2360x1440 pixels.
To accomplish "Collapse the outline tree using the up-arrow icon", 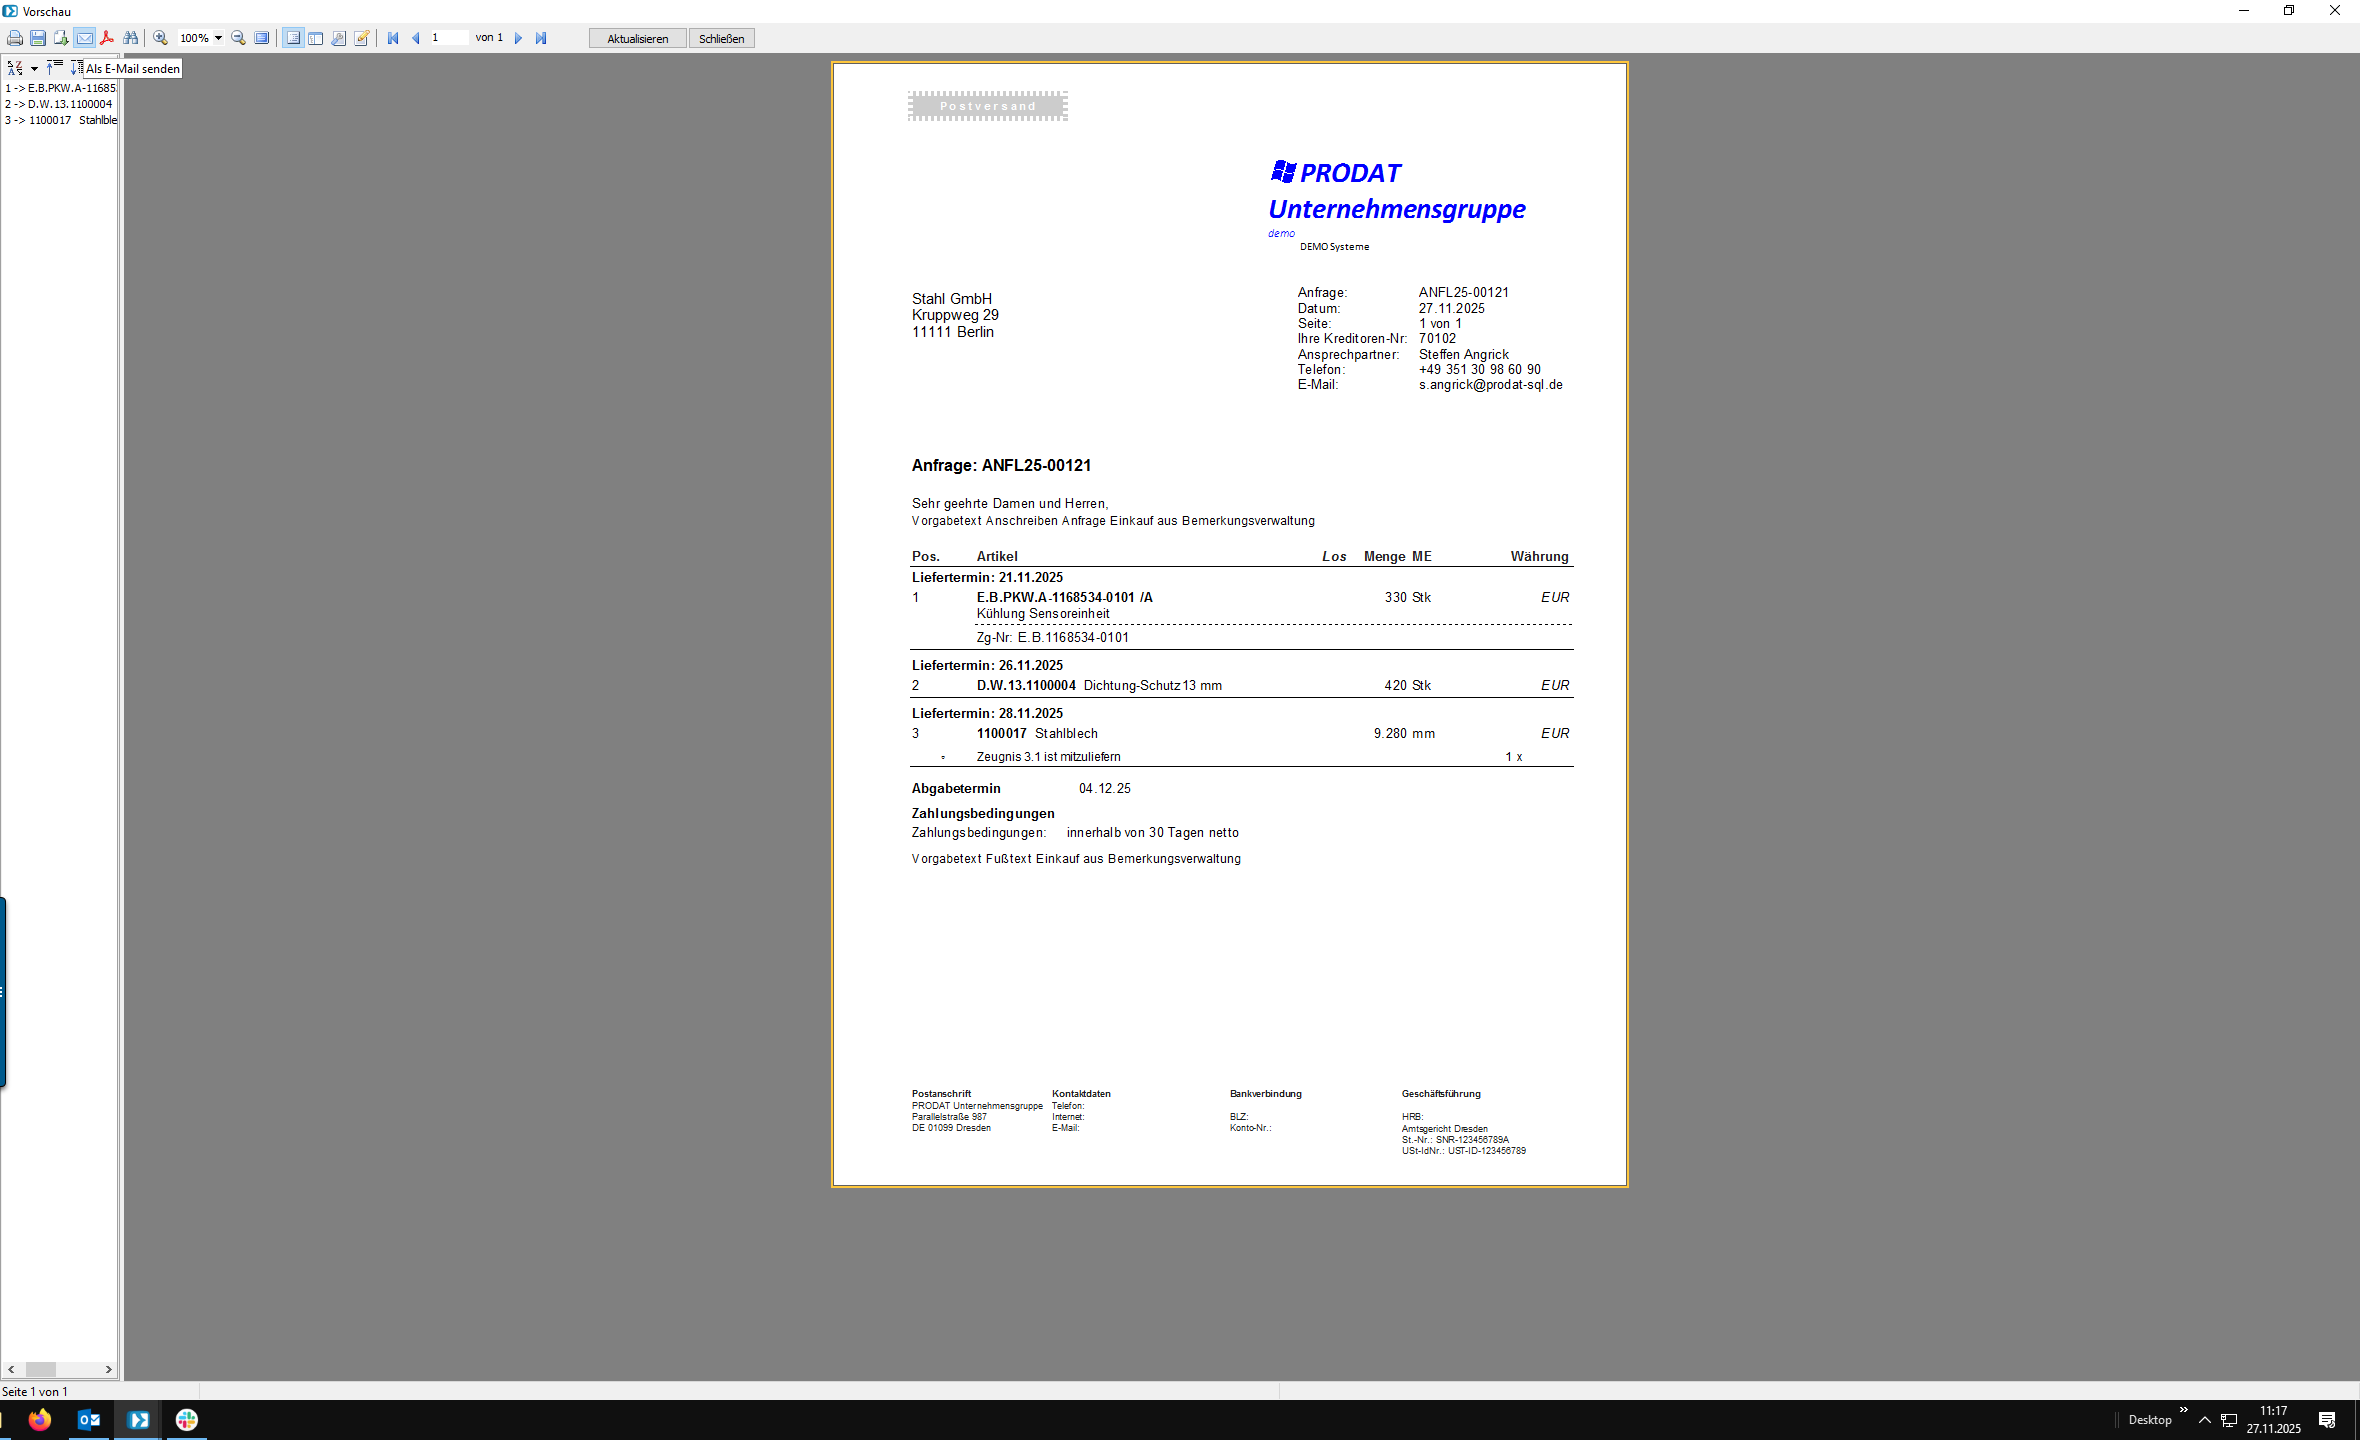I will (x=54, y=67).
